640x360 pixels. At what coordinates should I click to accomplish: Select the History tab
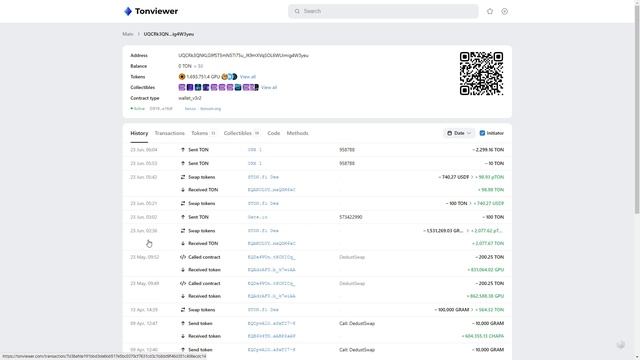[139, 133]
